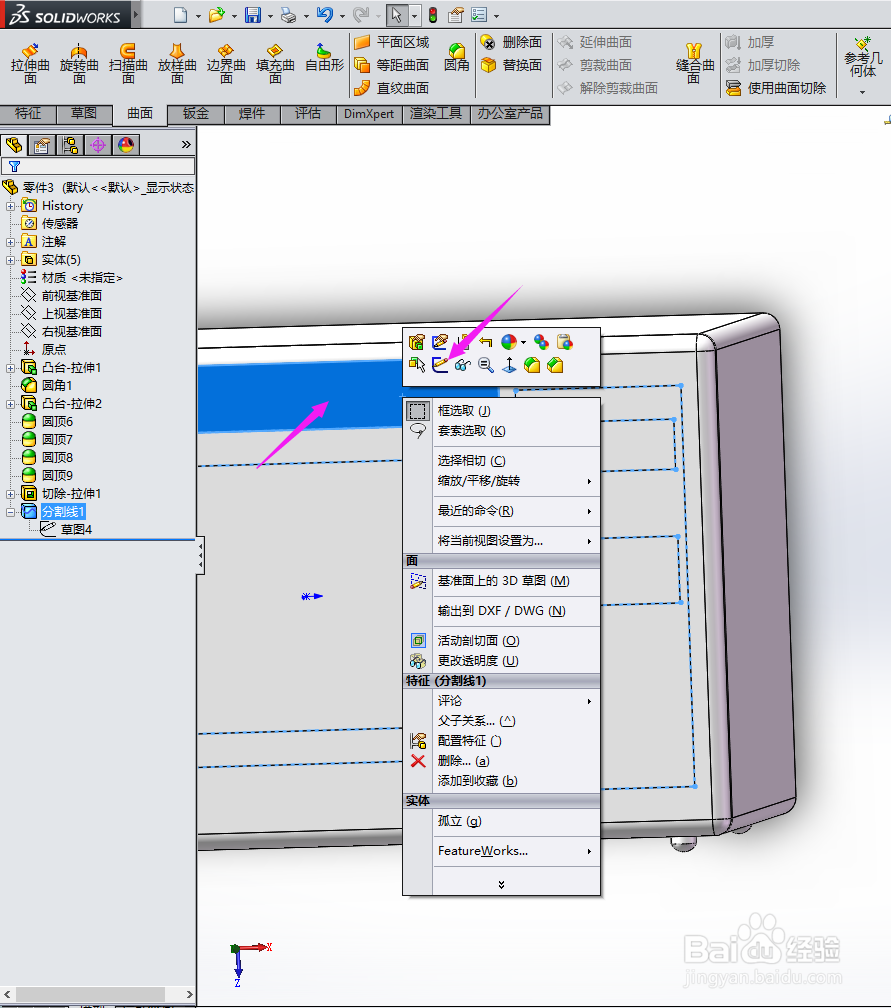Screen dimensions: 891x1008
Task: Undo the last action
Action: [x=325, y=15]
